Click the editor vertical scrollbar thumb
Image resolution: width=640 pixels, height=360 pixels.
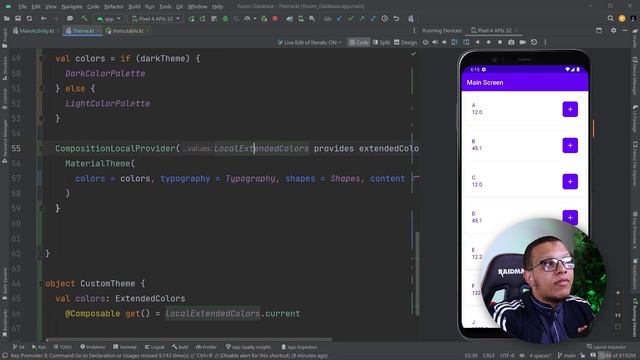417,273
